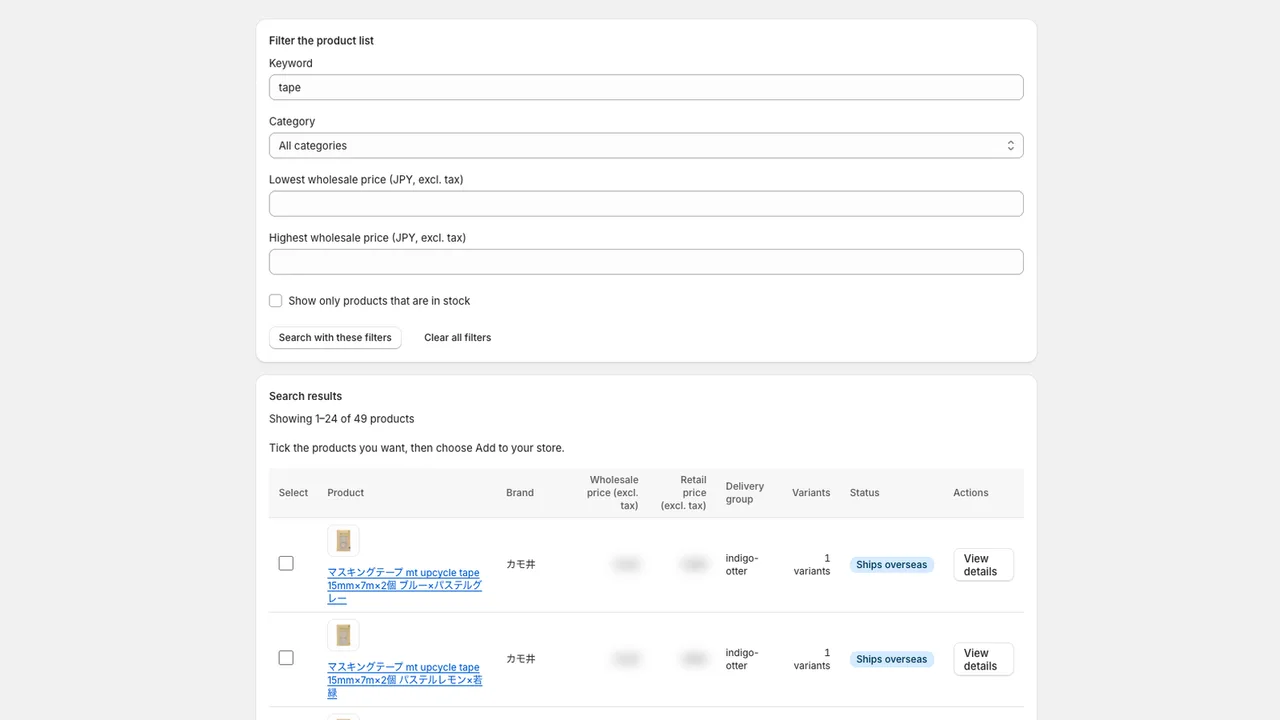Focus the Lowest wholesale price field
Viewport: 1280px width, 720px height.
click(x=646, y=203)
